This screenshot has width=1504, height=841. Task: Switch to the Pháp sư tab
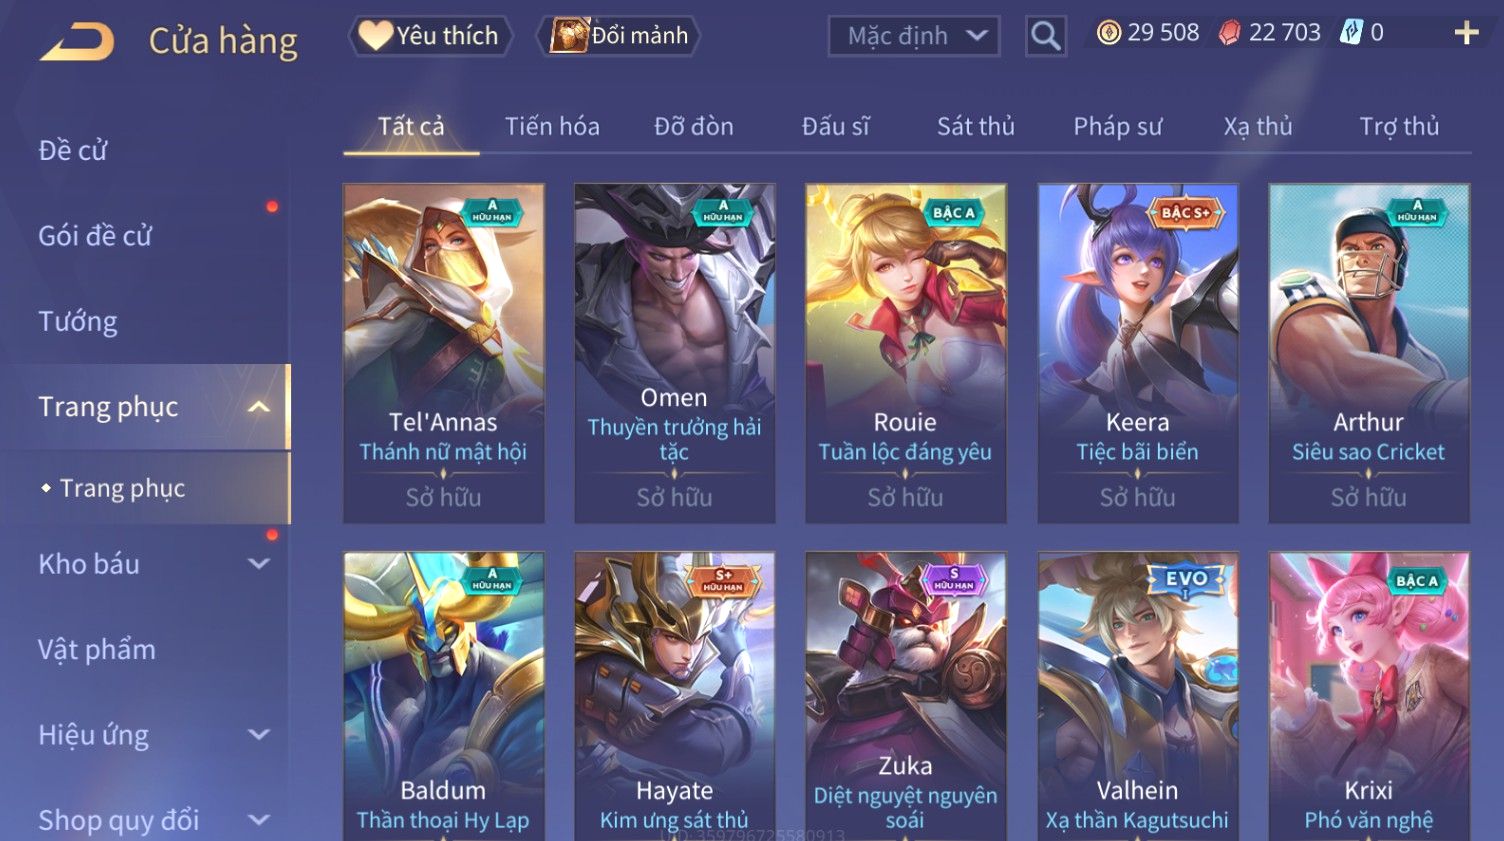point(1117,127)
